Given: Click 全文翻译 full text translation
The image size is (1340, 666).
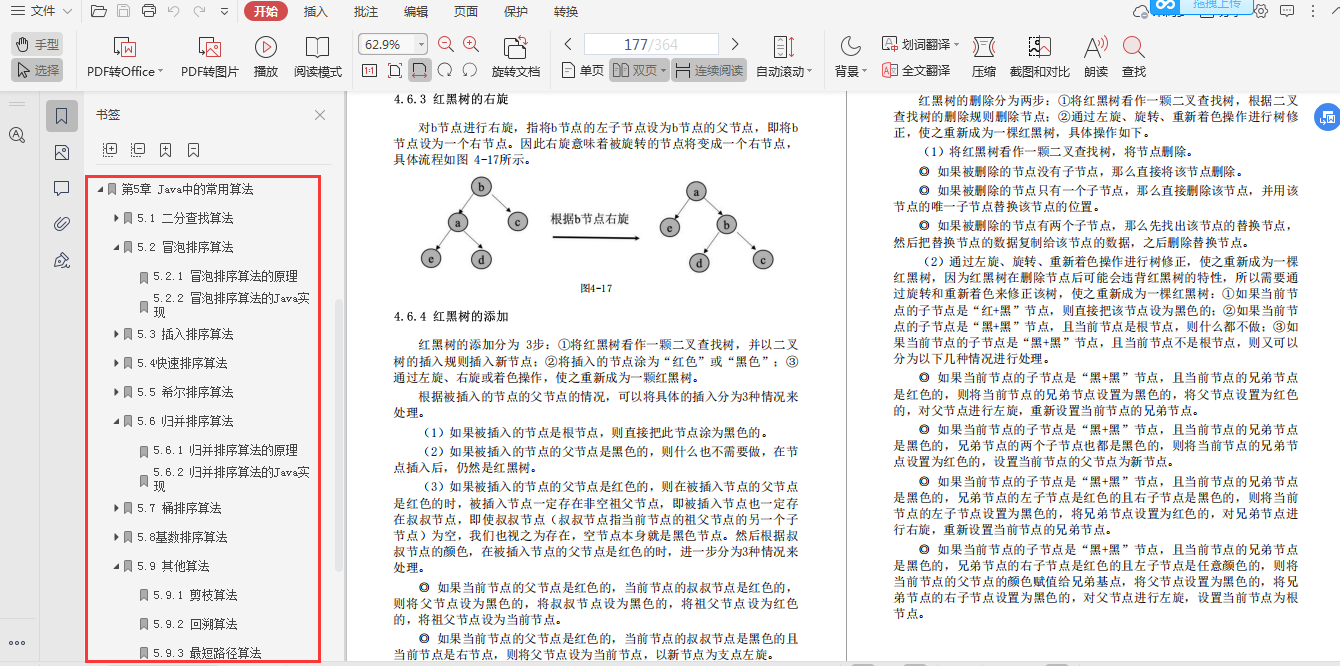Looking at the screenshot, I should pos(916,70).
